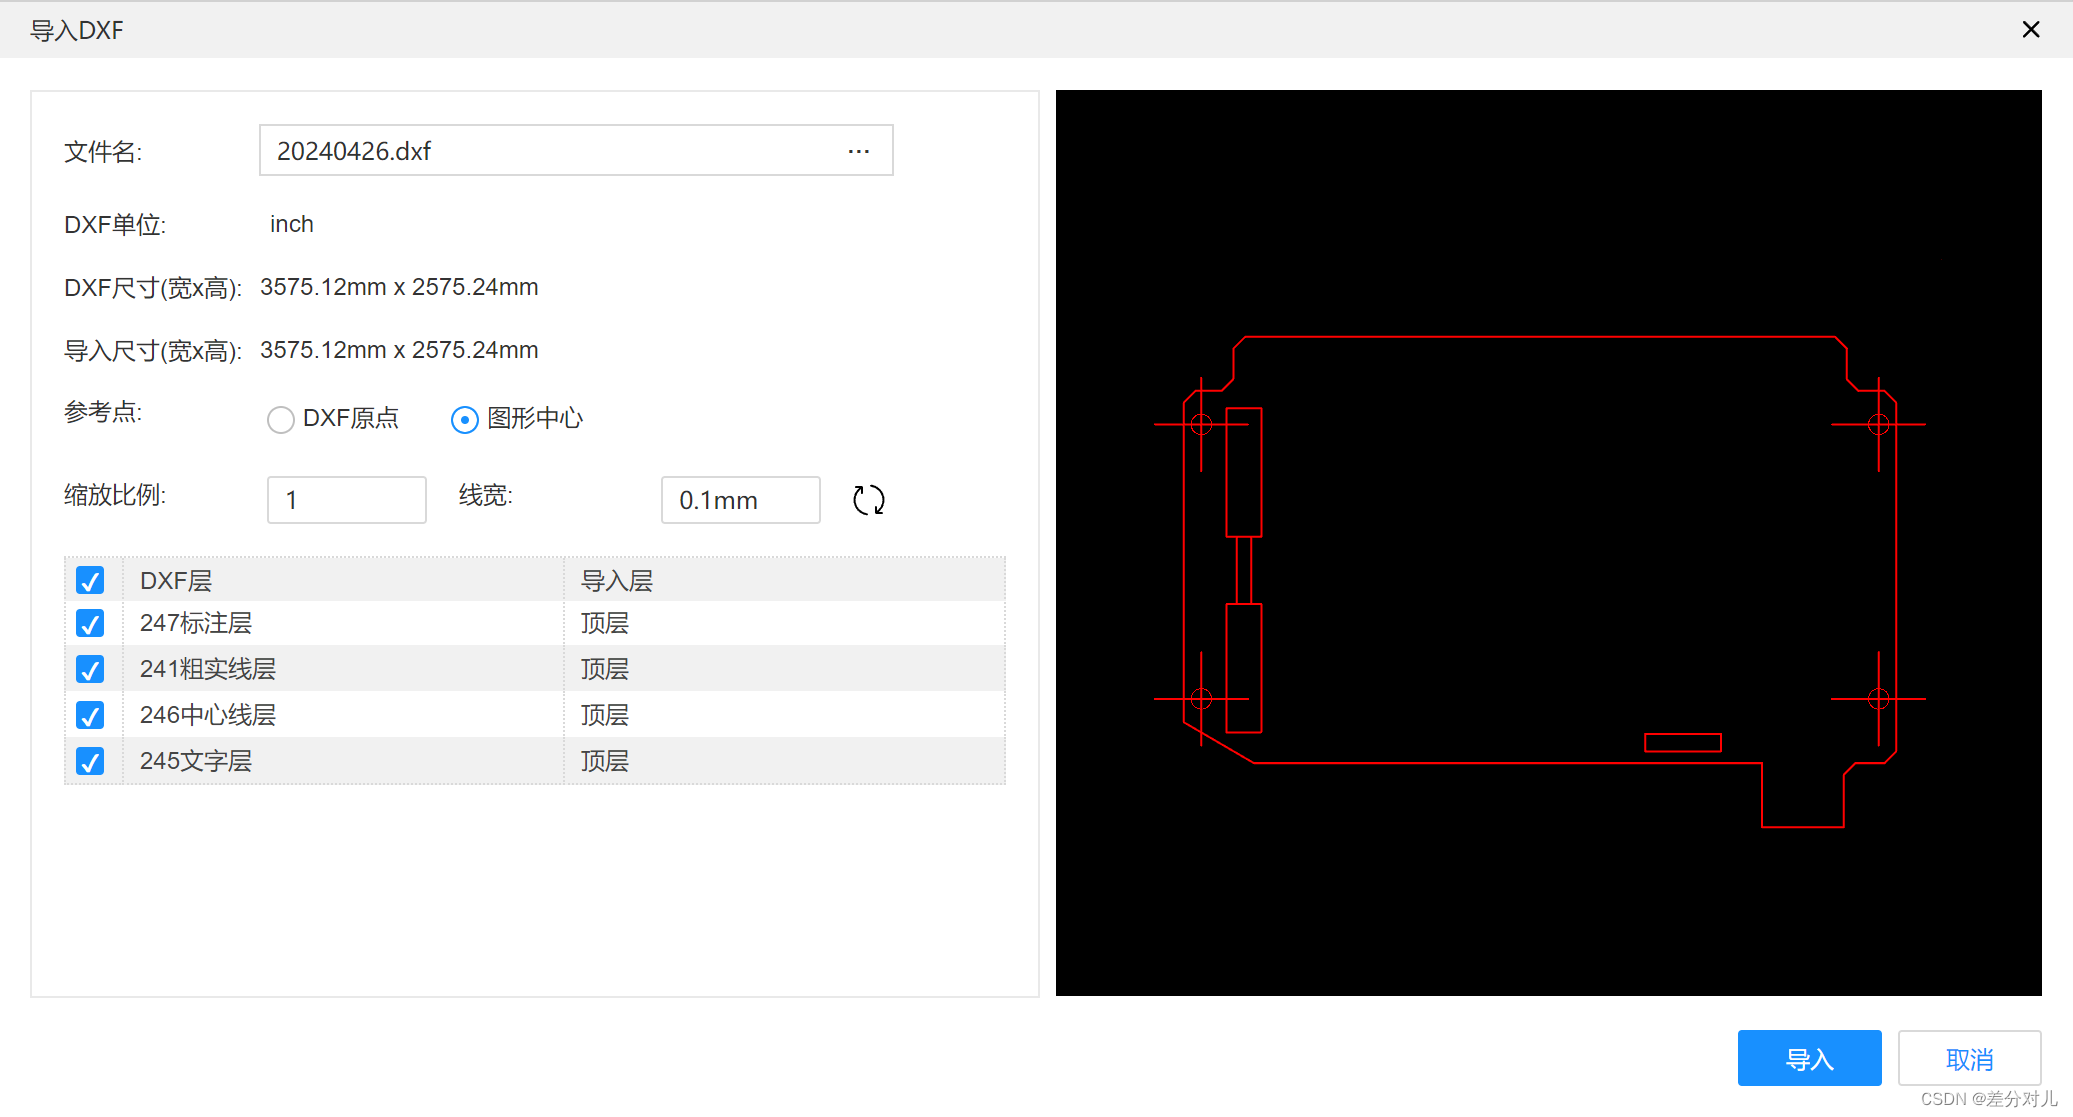Screen dimensions: 2073x1117
Task: Uncheck the 241粗实线层 layer checkbox
Action: 90,669
